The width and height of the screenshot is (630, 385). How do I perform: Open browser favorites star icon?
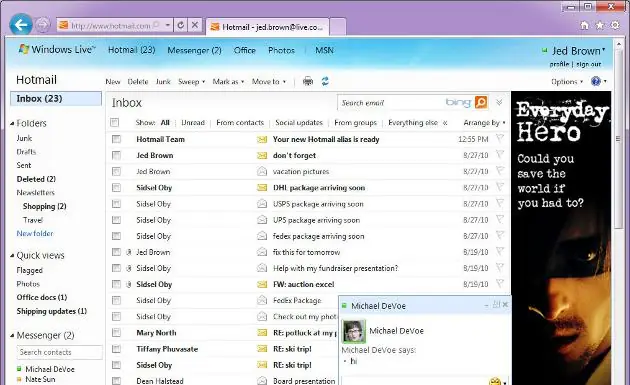(599, 25)
